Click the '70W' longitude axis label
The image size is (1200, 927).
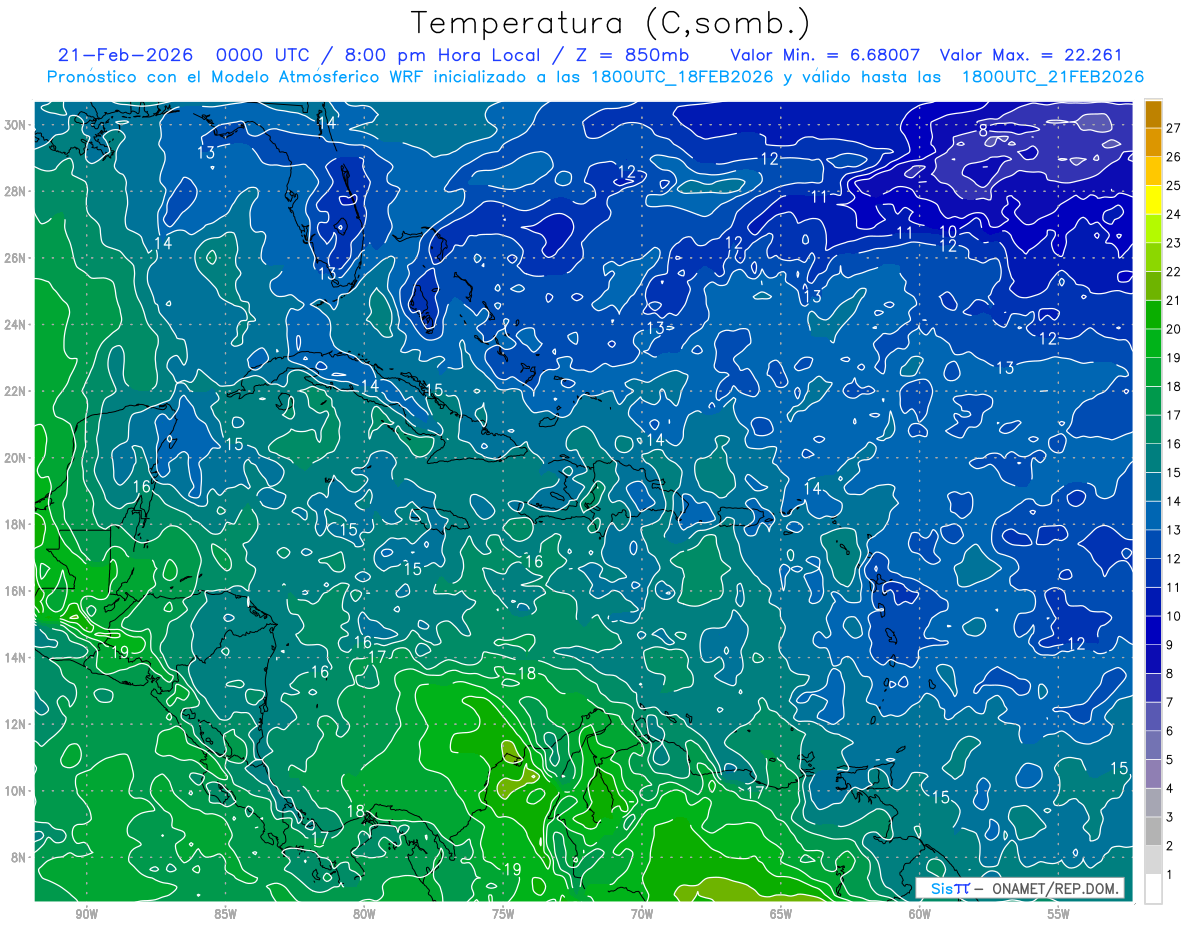642,914
